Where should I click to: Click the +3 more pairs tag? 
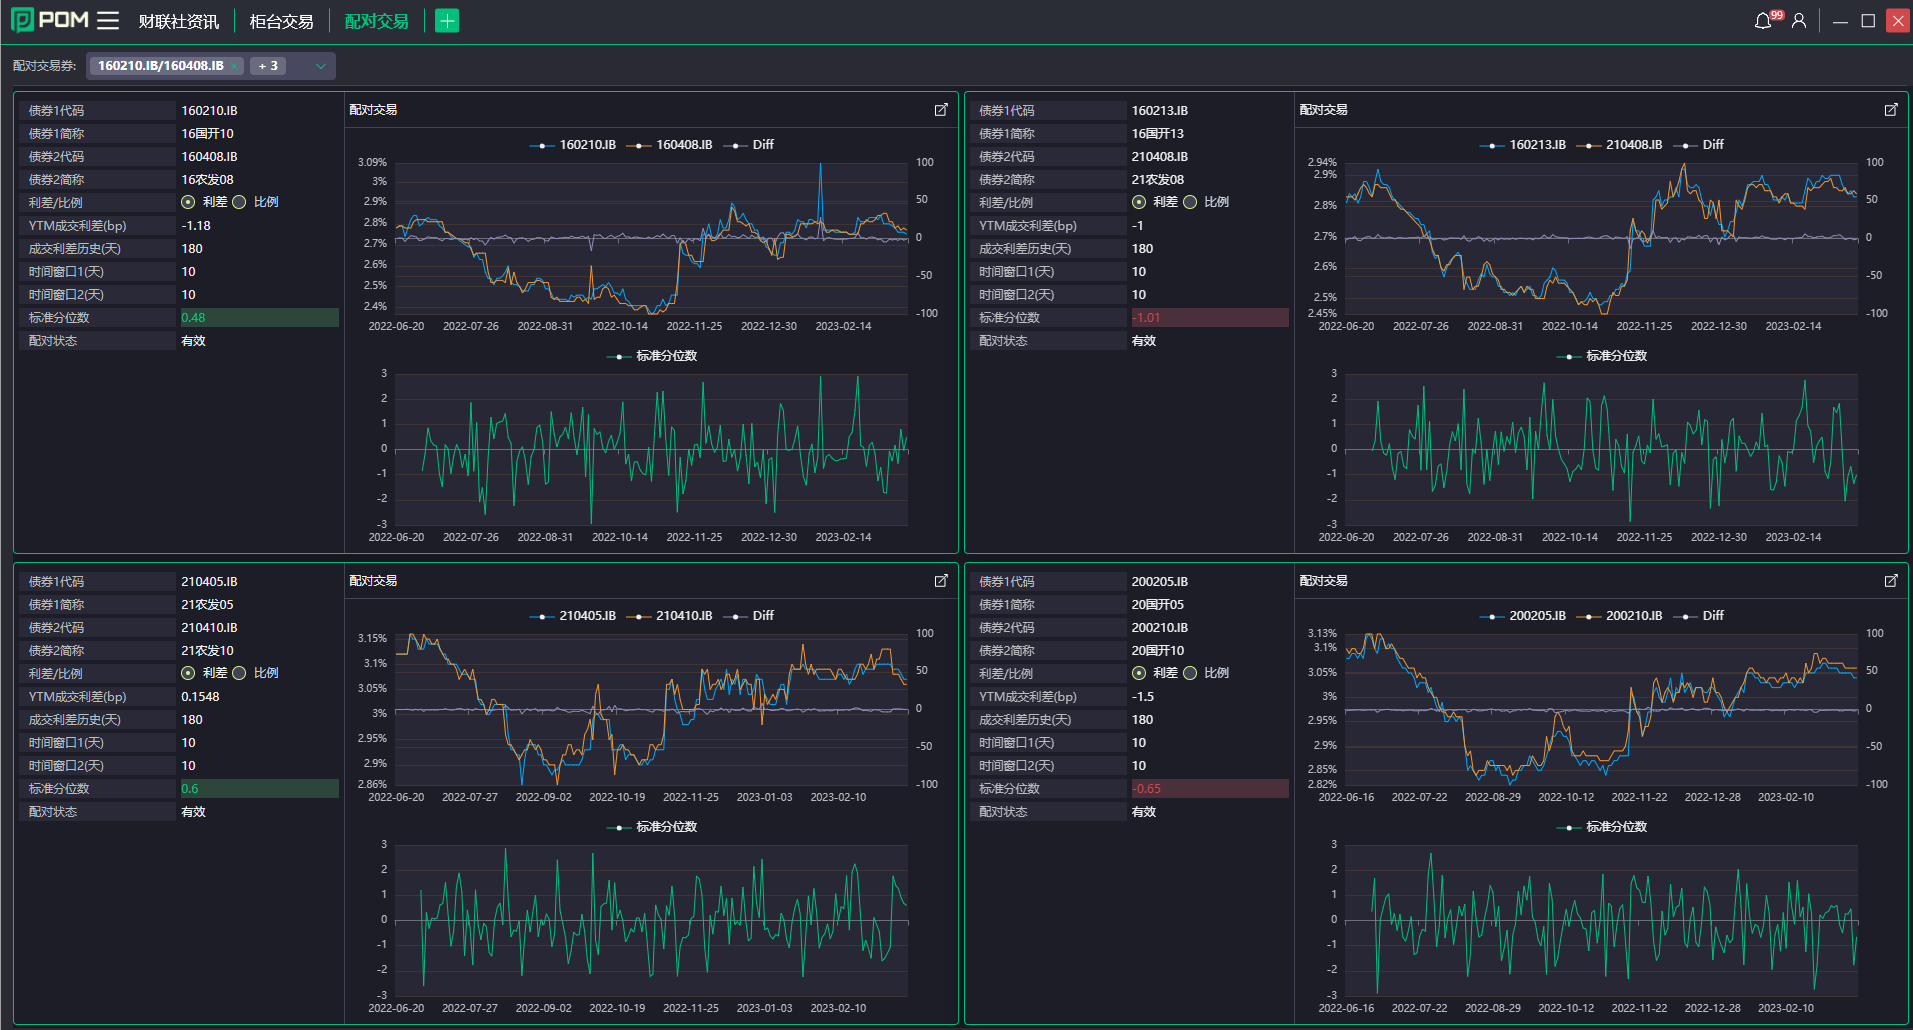click(x=268, y=66)
